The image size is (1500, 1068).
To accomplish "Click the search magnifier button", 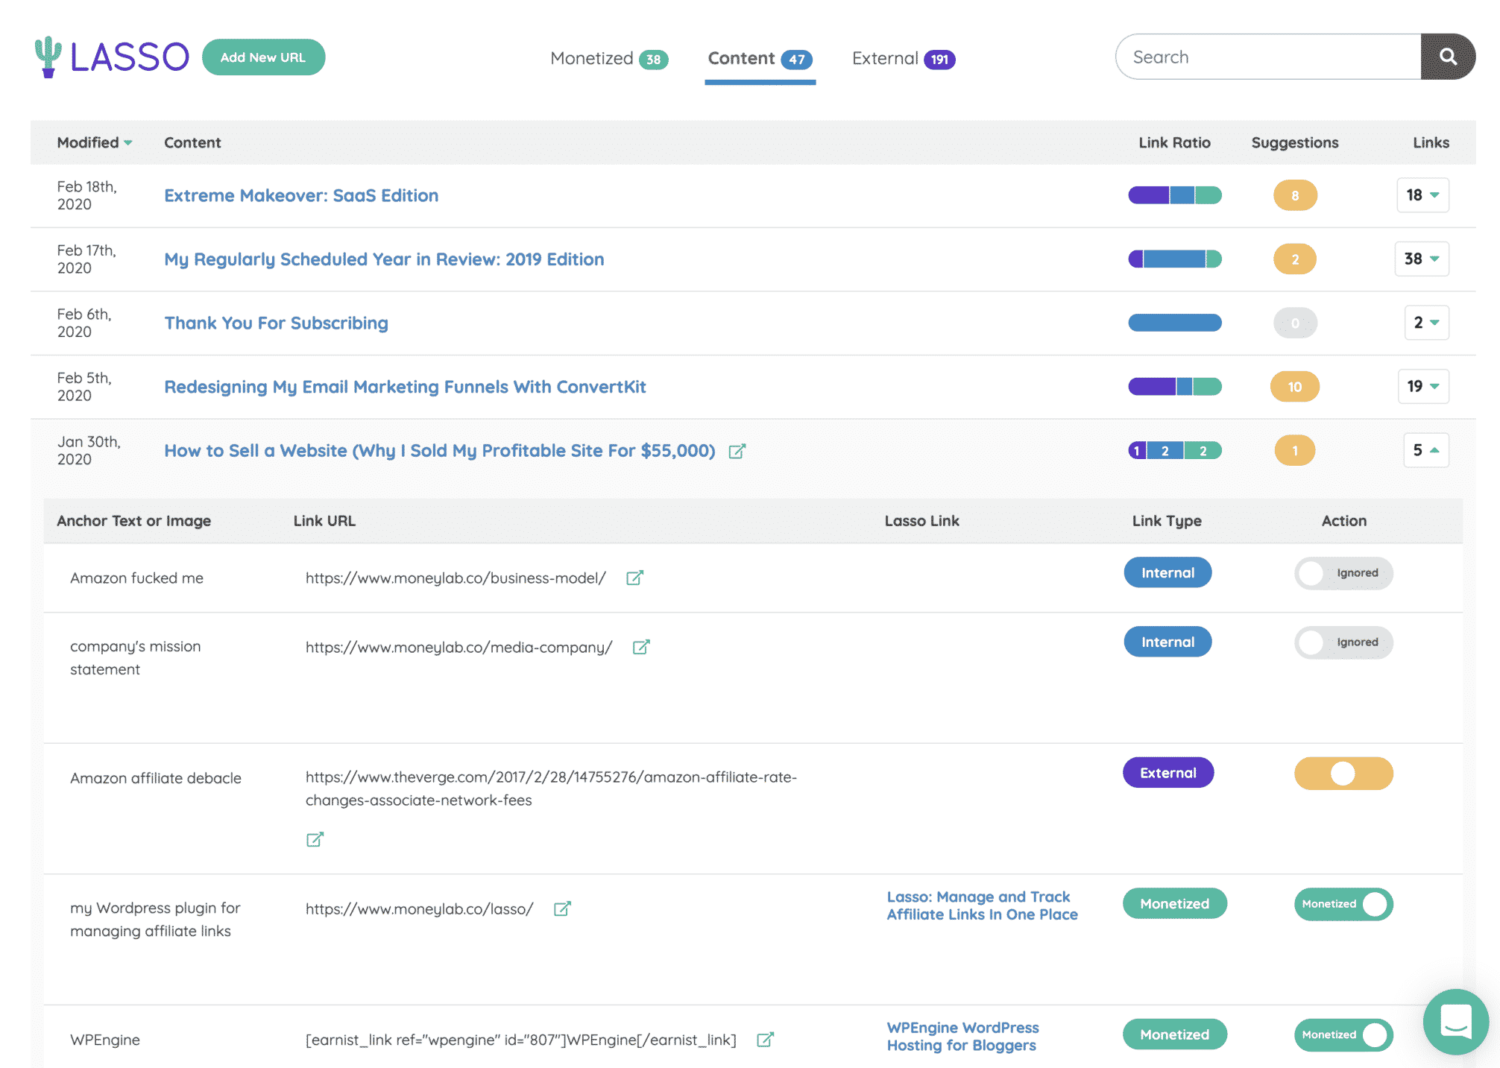I will click(x=1448, y=57).
